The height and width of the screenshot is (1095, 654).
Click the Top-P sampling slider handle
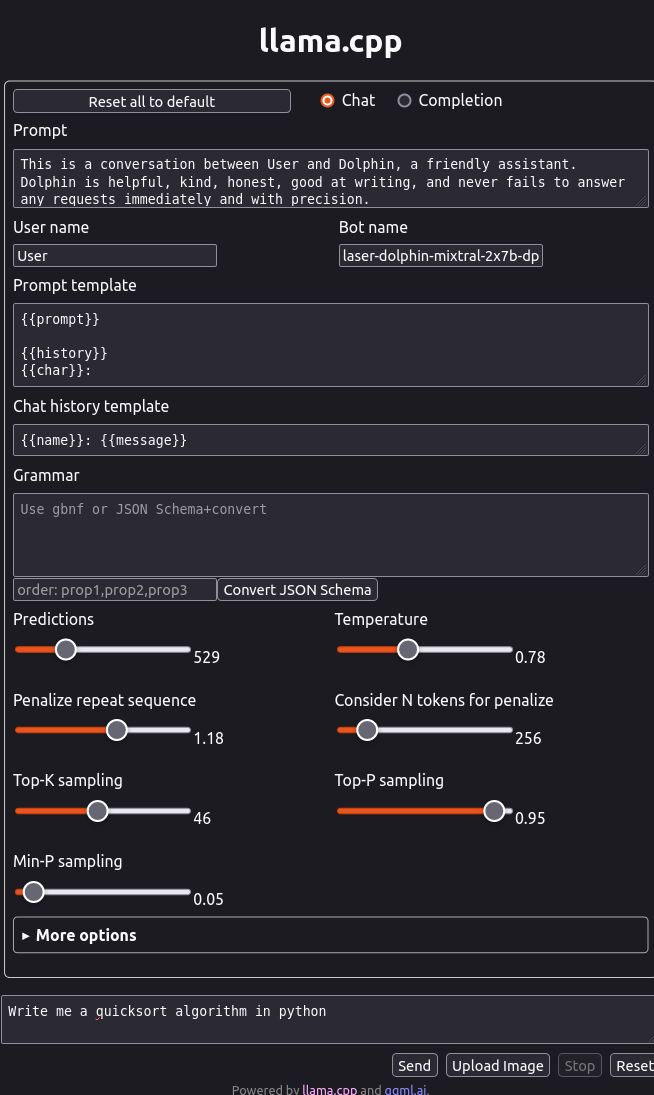[x=494, y=811]
